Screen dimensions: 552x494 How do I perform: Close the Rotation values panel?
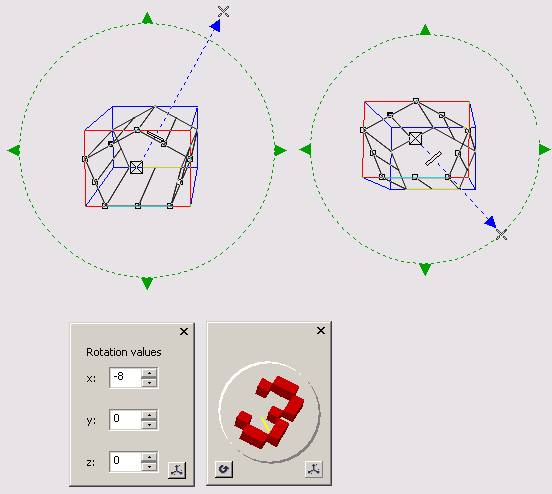point(184,332)
